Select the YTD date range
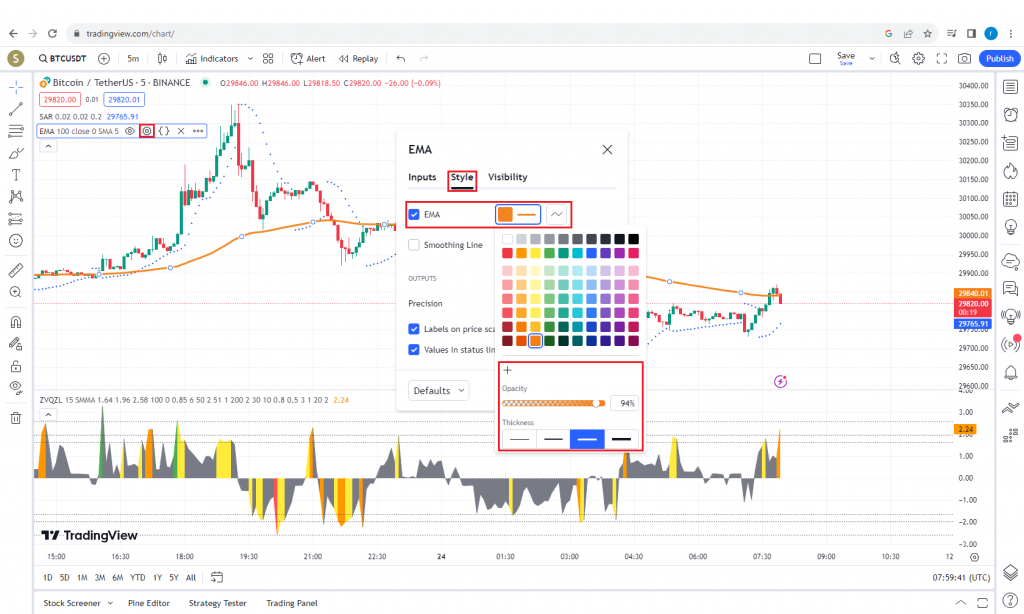This screenshot has width=1024, height=614. pos(137,577)
